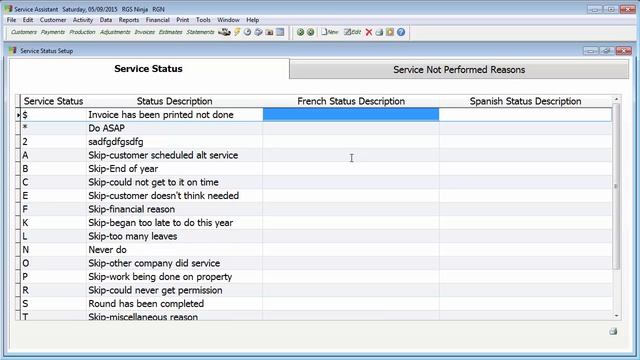
Task: Open the Adjustments toolbar shortcut
Action: tap(115, 32)
